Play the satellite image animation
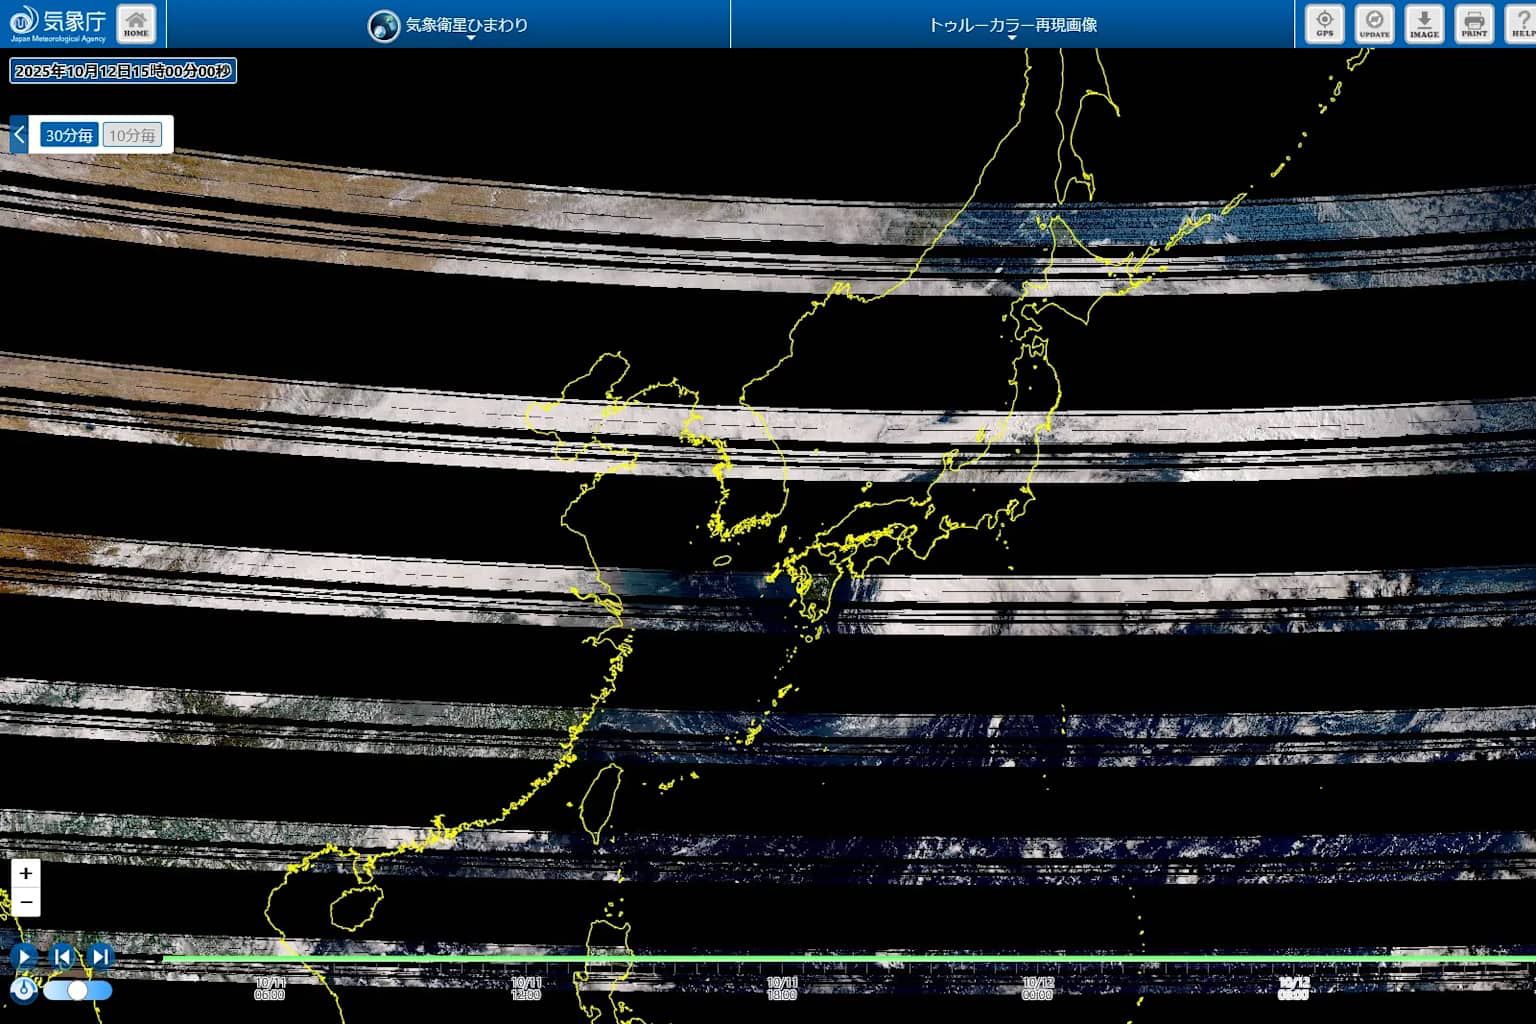Viewport: 1536px width, 1024px height. (x=24, y=957)
